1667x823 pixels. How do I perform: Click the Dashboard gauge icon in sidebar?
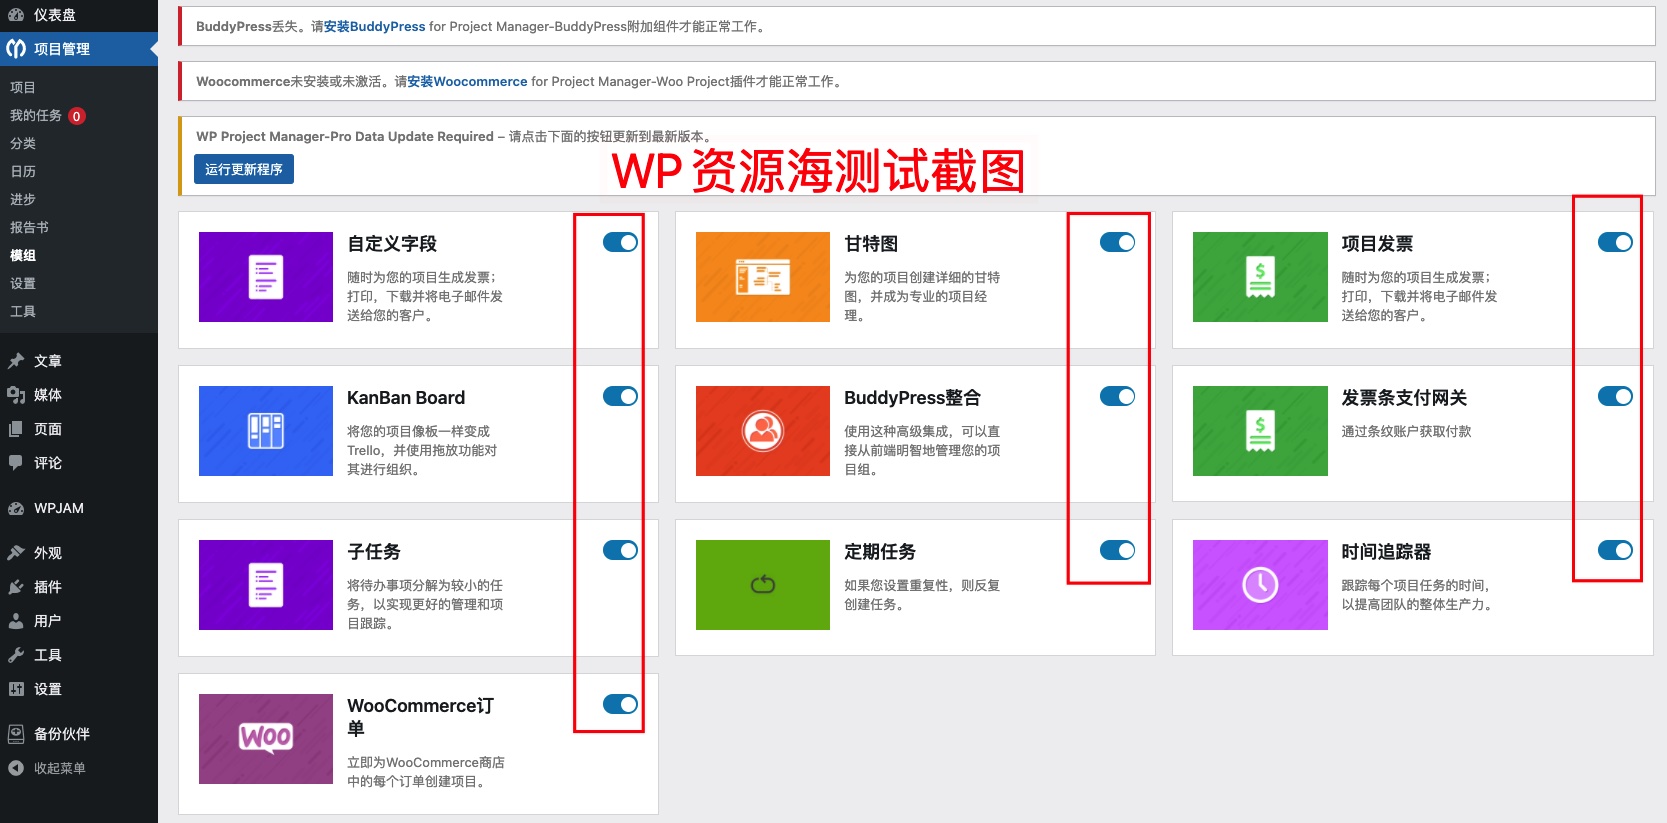click(x=16, y=15)
